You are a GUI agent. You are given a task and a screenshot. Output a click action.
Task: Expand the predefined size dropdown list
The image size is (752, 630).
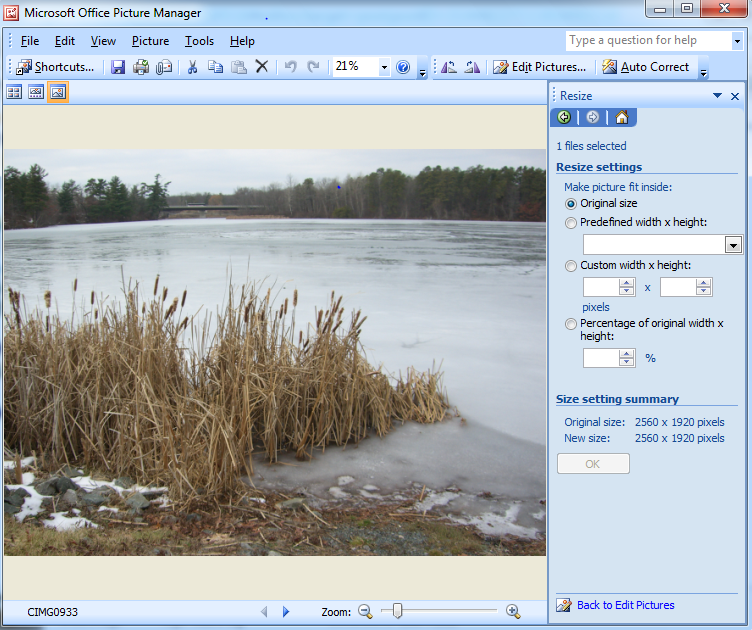coord(733,245)
